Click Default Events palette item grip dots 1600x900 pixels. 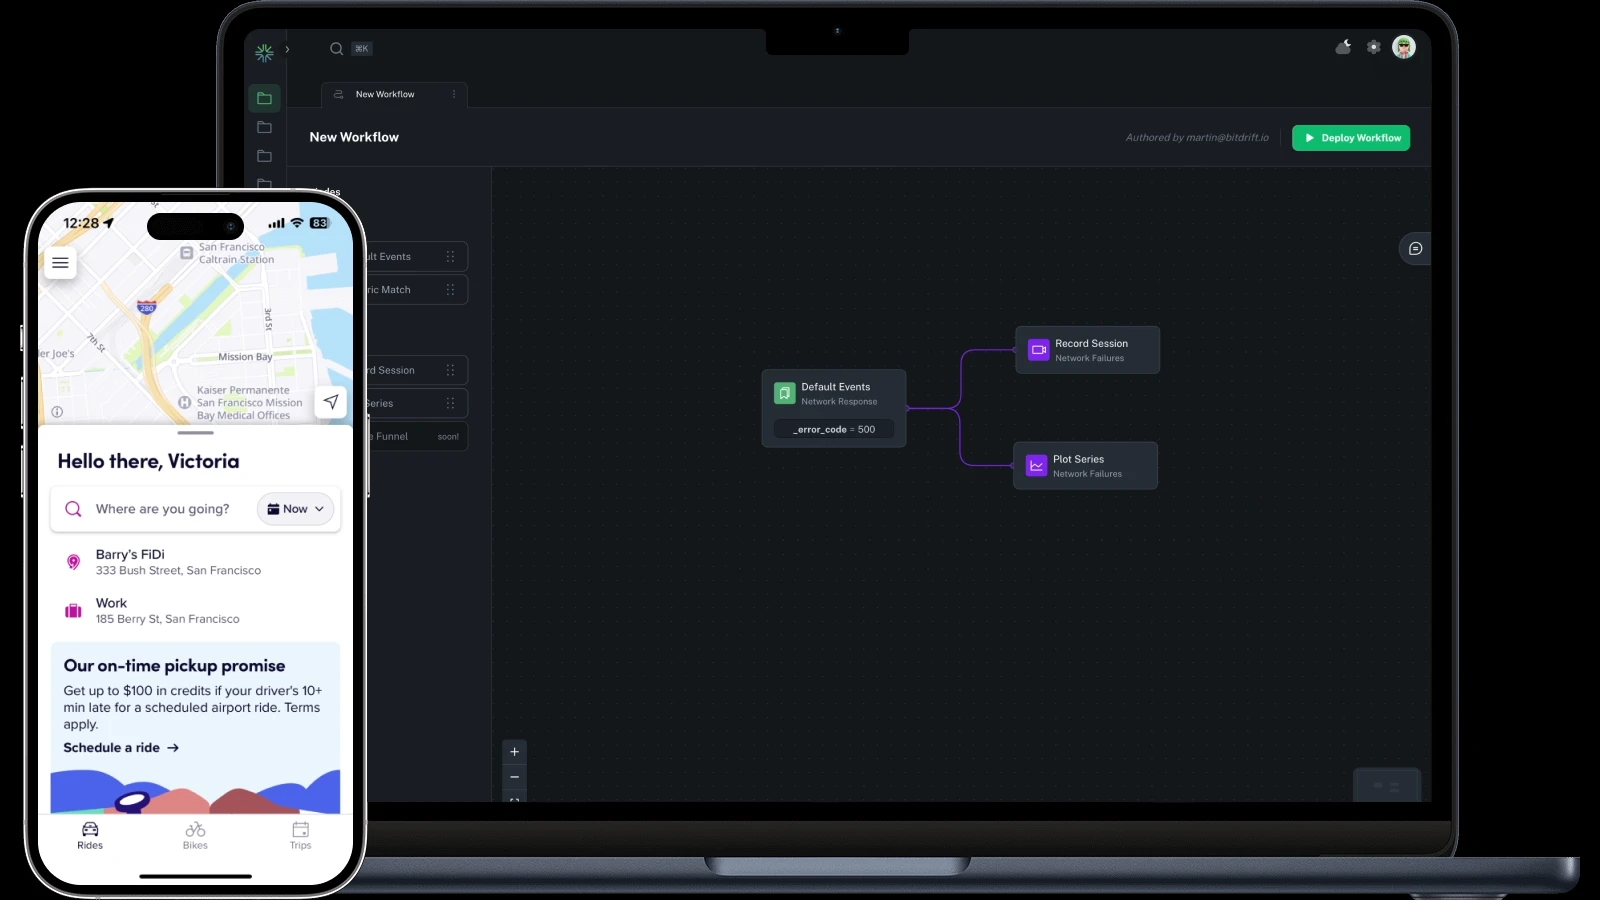[x=450, y=257]
